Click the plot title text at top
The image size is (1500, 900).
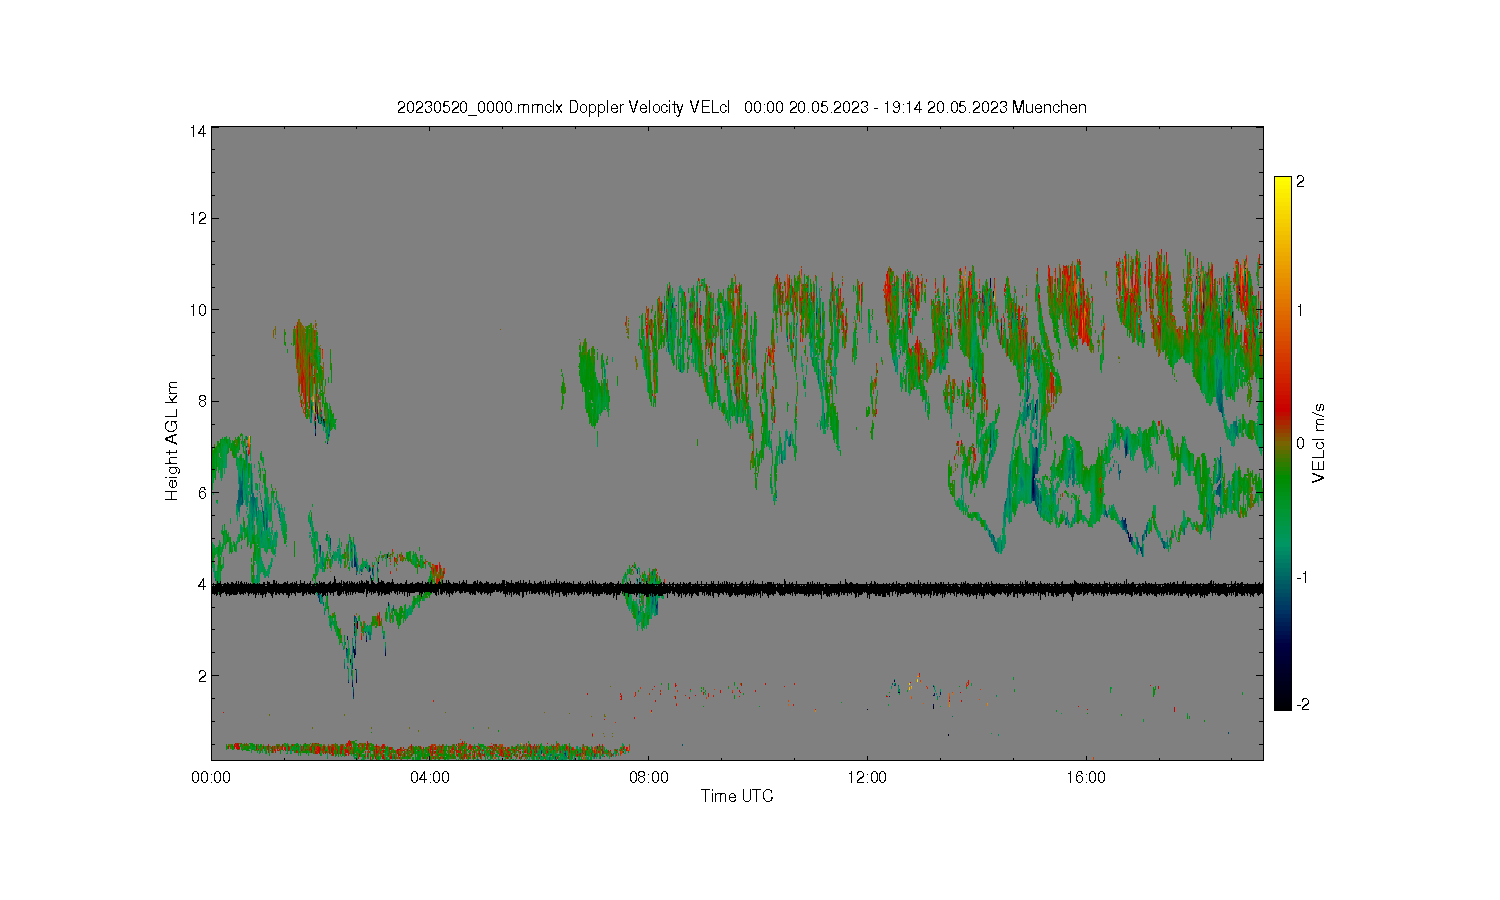tap(741, 107)
